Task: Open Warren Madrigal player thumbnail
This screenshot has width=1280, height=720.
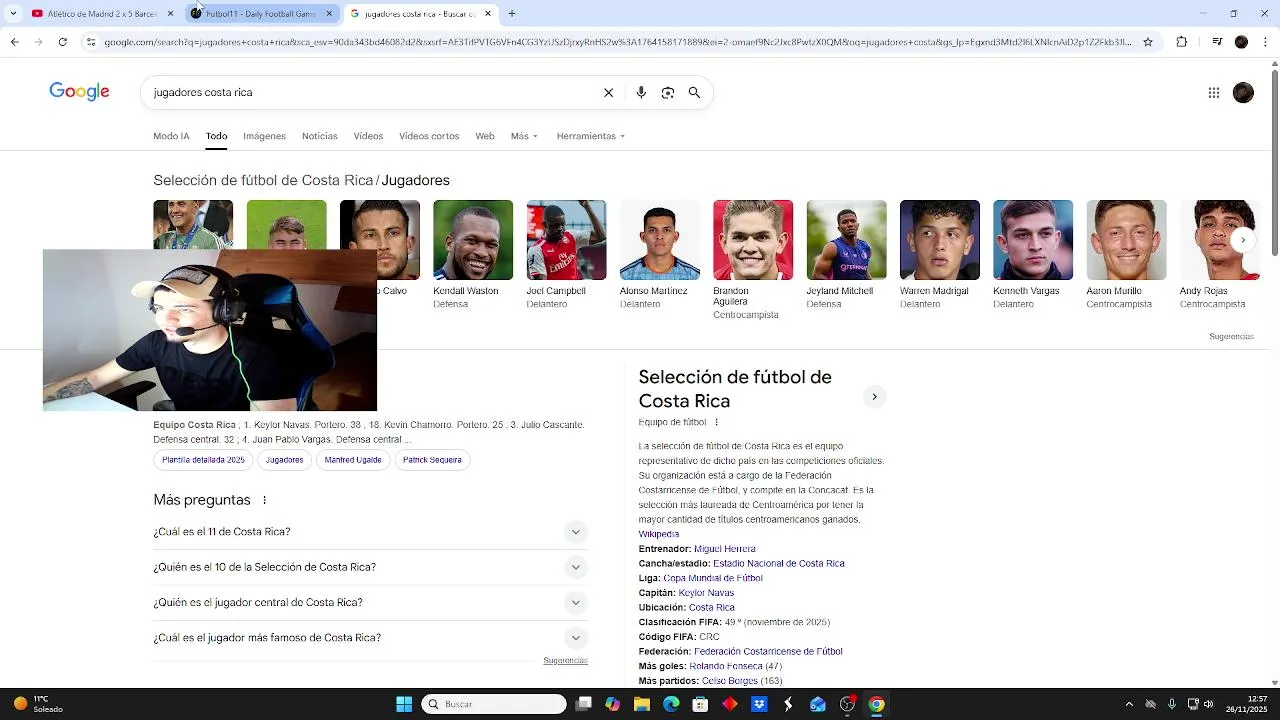Action: click(940, 240)
